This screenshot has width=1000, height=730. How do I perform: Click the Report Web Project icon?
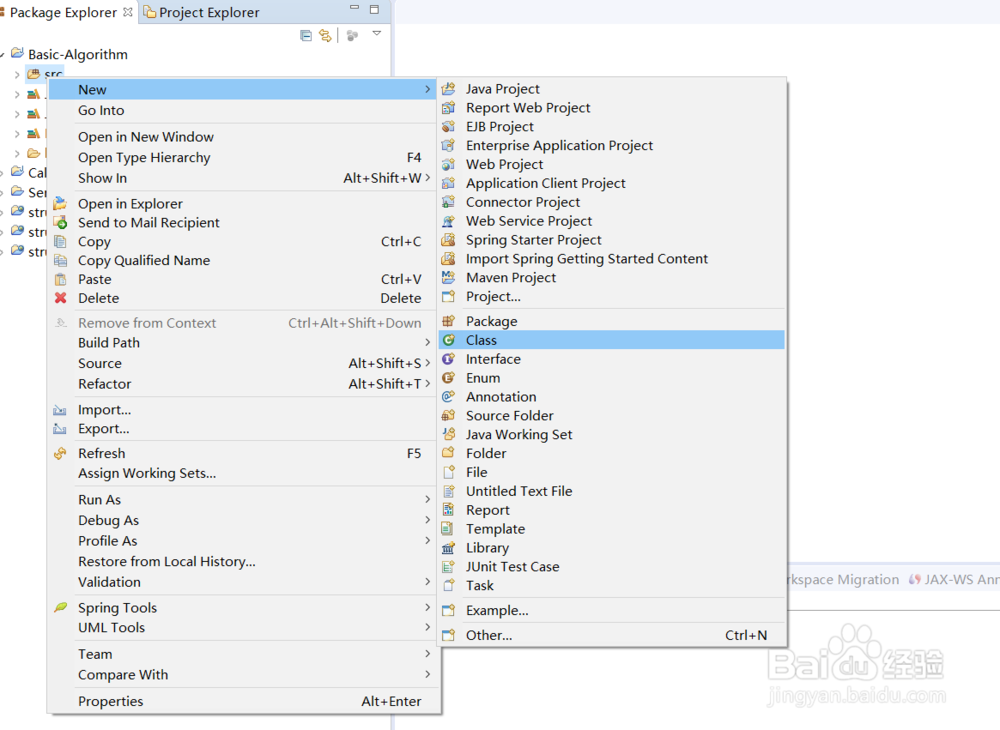click(449, 108)
